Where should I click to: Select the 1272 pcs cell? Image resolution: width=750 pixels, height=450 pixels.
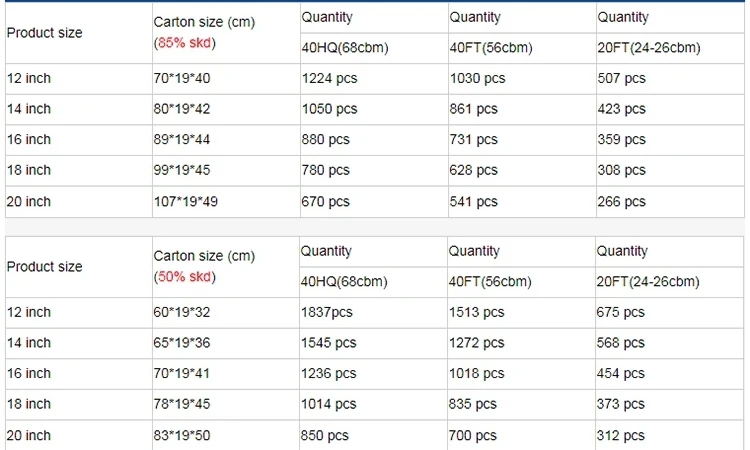click(x=477, y=343)
